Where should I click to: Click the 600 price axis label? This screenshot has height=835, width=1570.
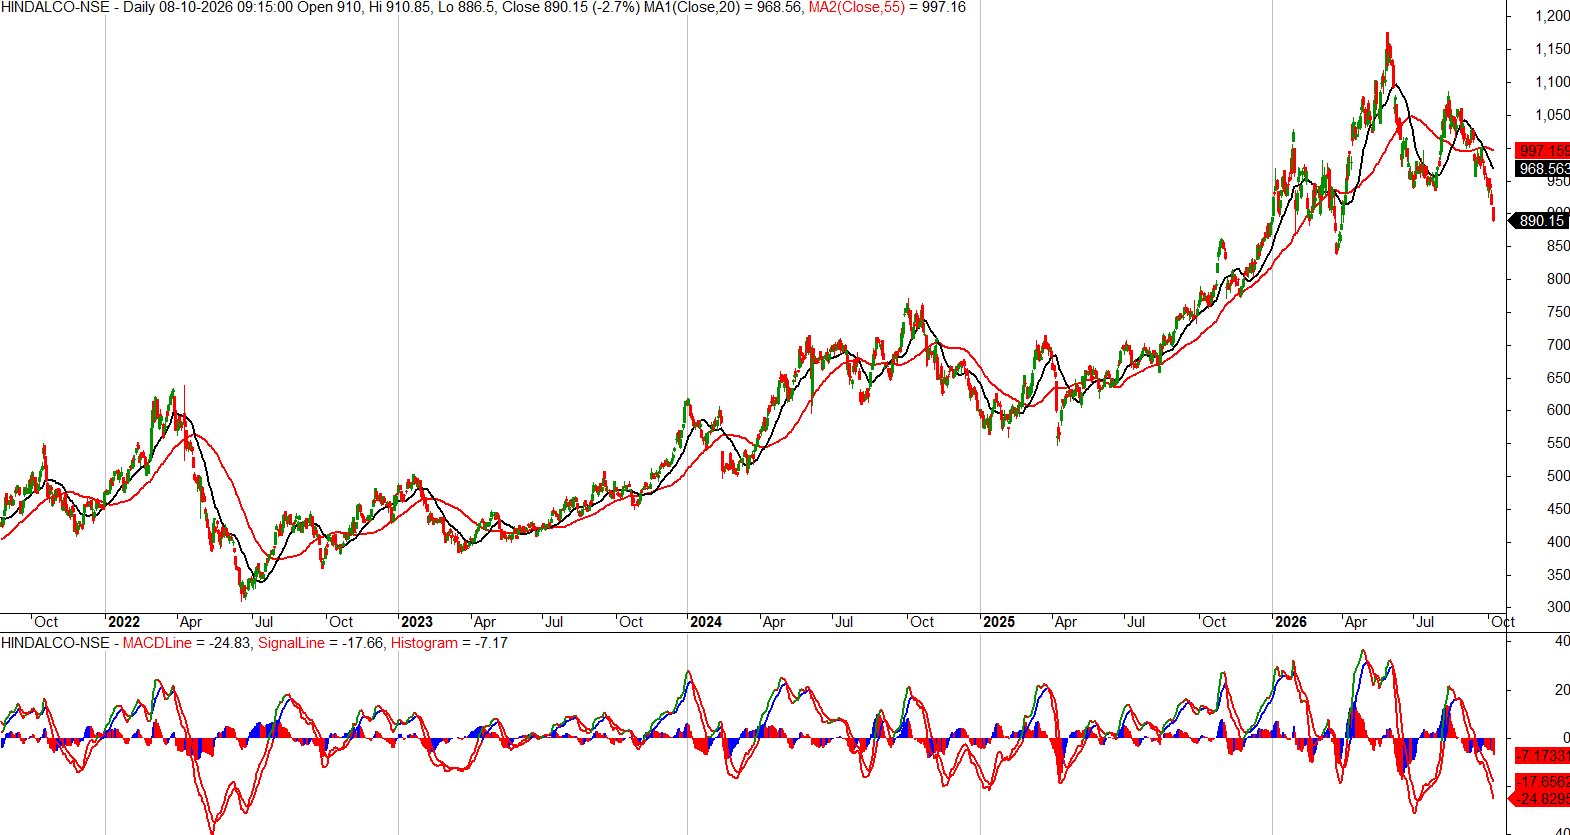pos(1558,410)
